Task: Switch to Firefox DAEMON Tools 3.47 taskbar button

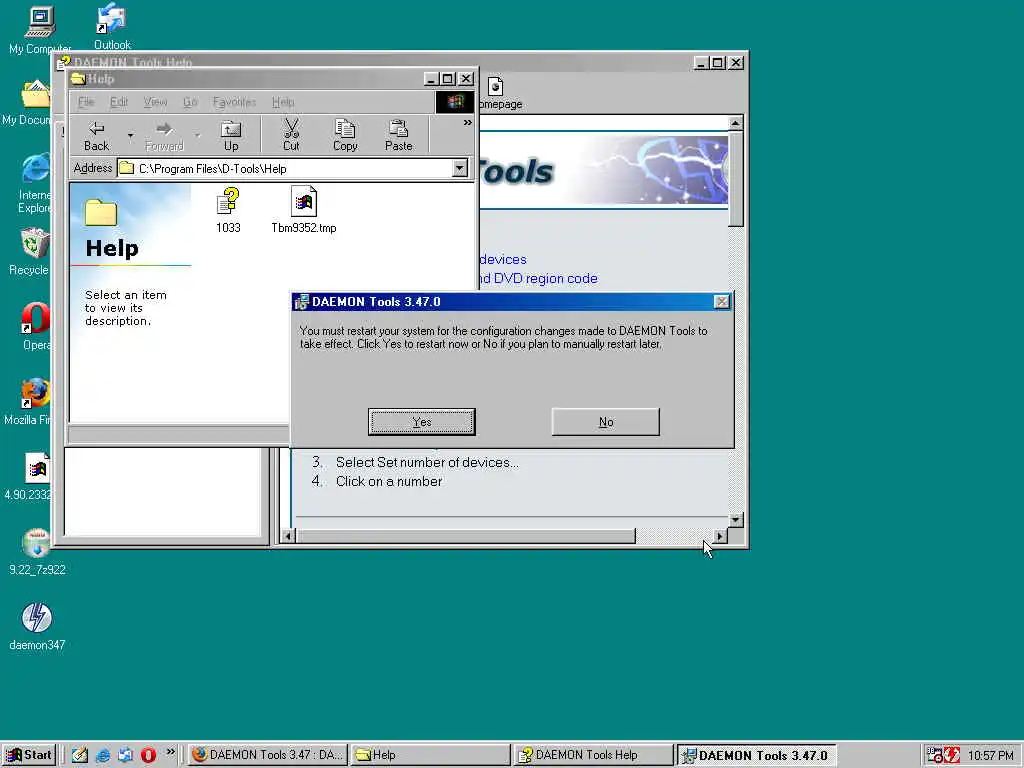Action: 268,755
